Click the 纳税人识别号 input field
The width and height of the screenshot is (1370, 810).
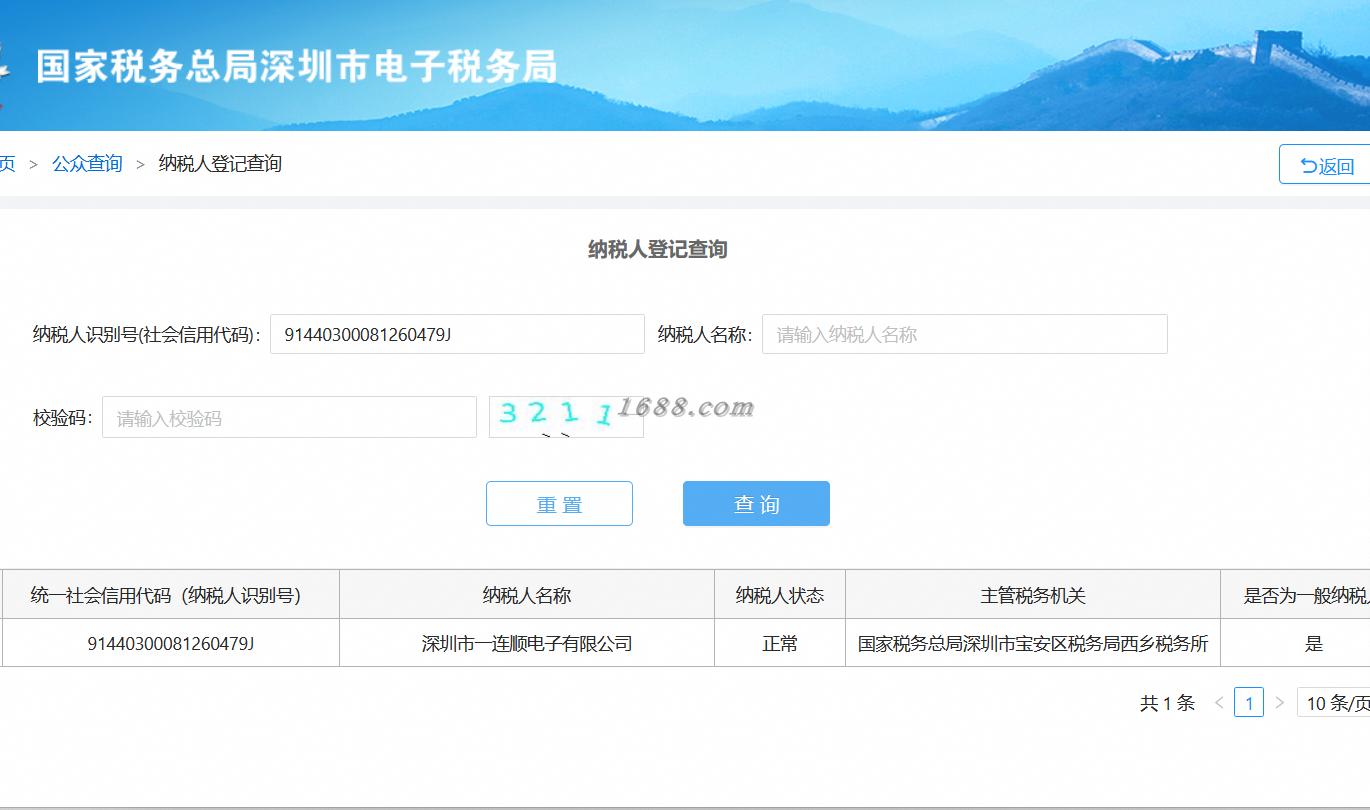pos(457,334)
